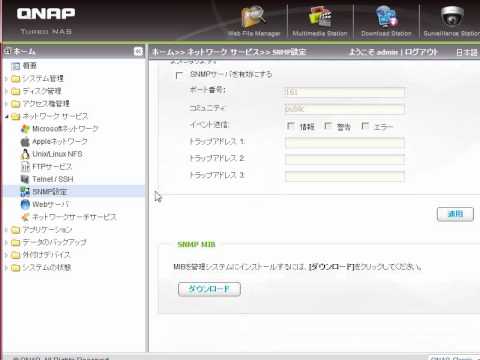Expand データのバックアップ tree node arrow
This screenshot has height=360, width=480.
[x=6, y=243]
